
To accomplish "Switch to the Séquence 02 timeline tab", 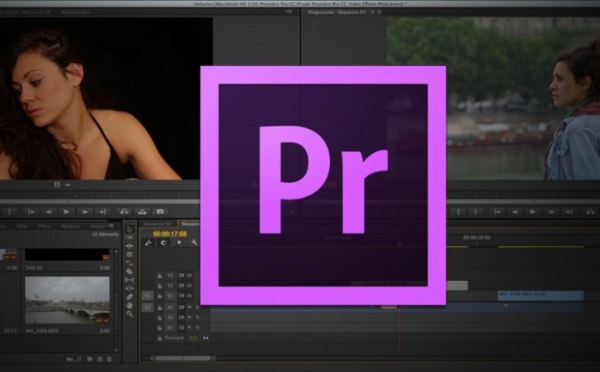I will tap(157, 224).
